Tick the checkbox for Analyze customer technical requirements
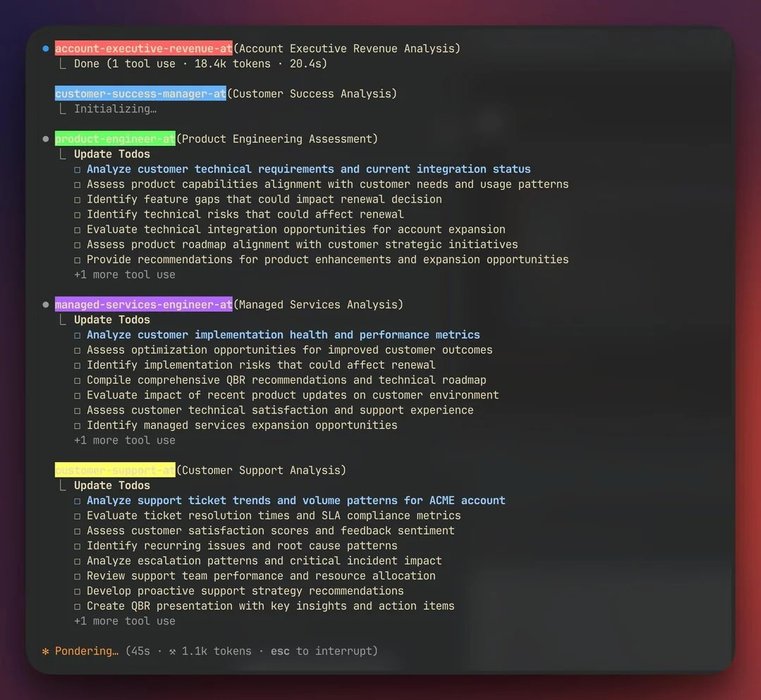Viewport: 761px width, 700px height. (x=77, y=169)
